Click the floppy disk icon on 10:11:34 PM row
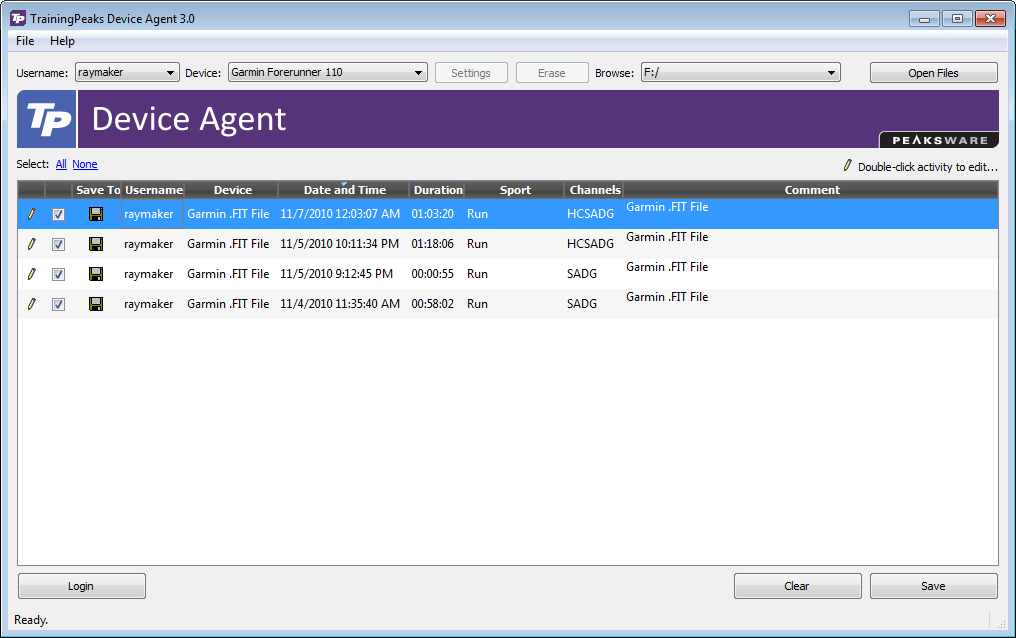Viewport: 1016px width, 638px height. click(96, 244)
